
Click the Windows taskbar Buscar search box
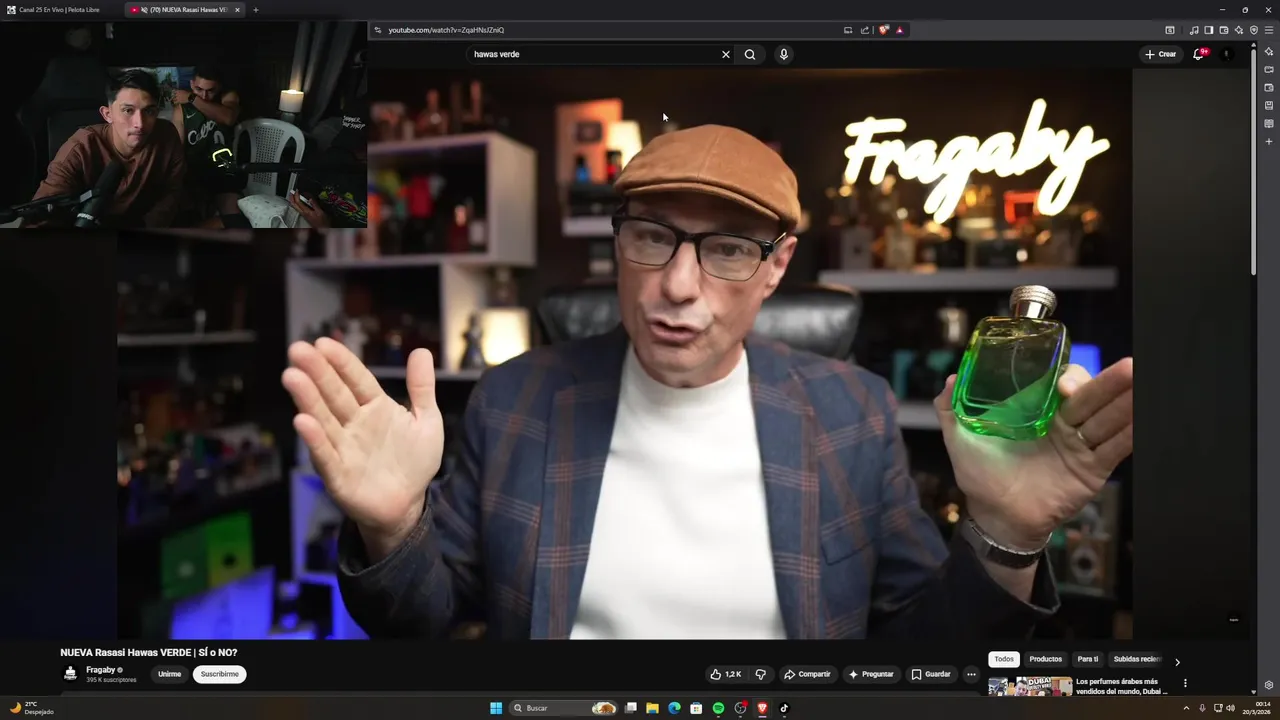click(563, 708)
